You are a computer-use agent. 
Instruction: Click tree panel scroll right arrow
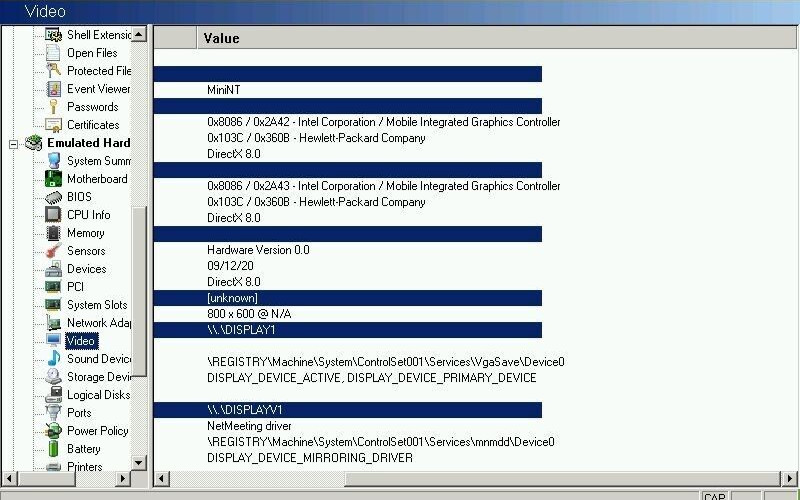[122, 479]
